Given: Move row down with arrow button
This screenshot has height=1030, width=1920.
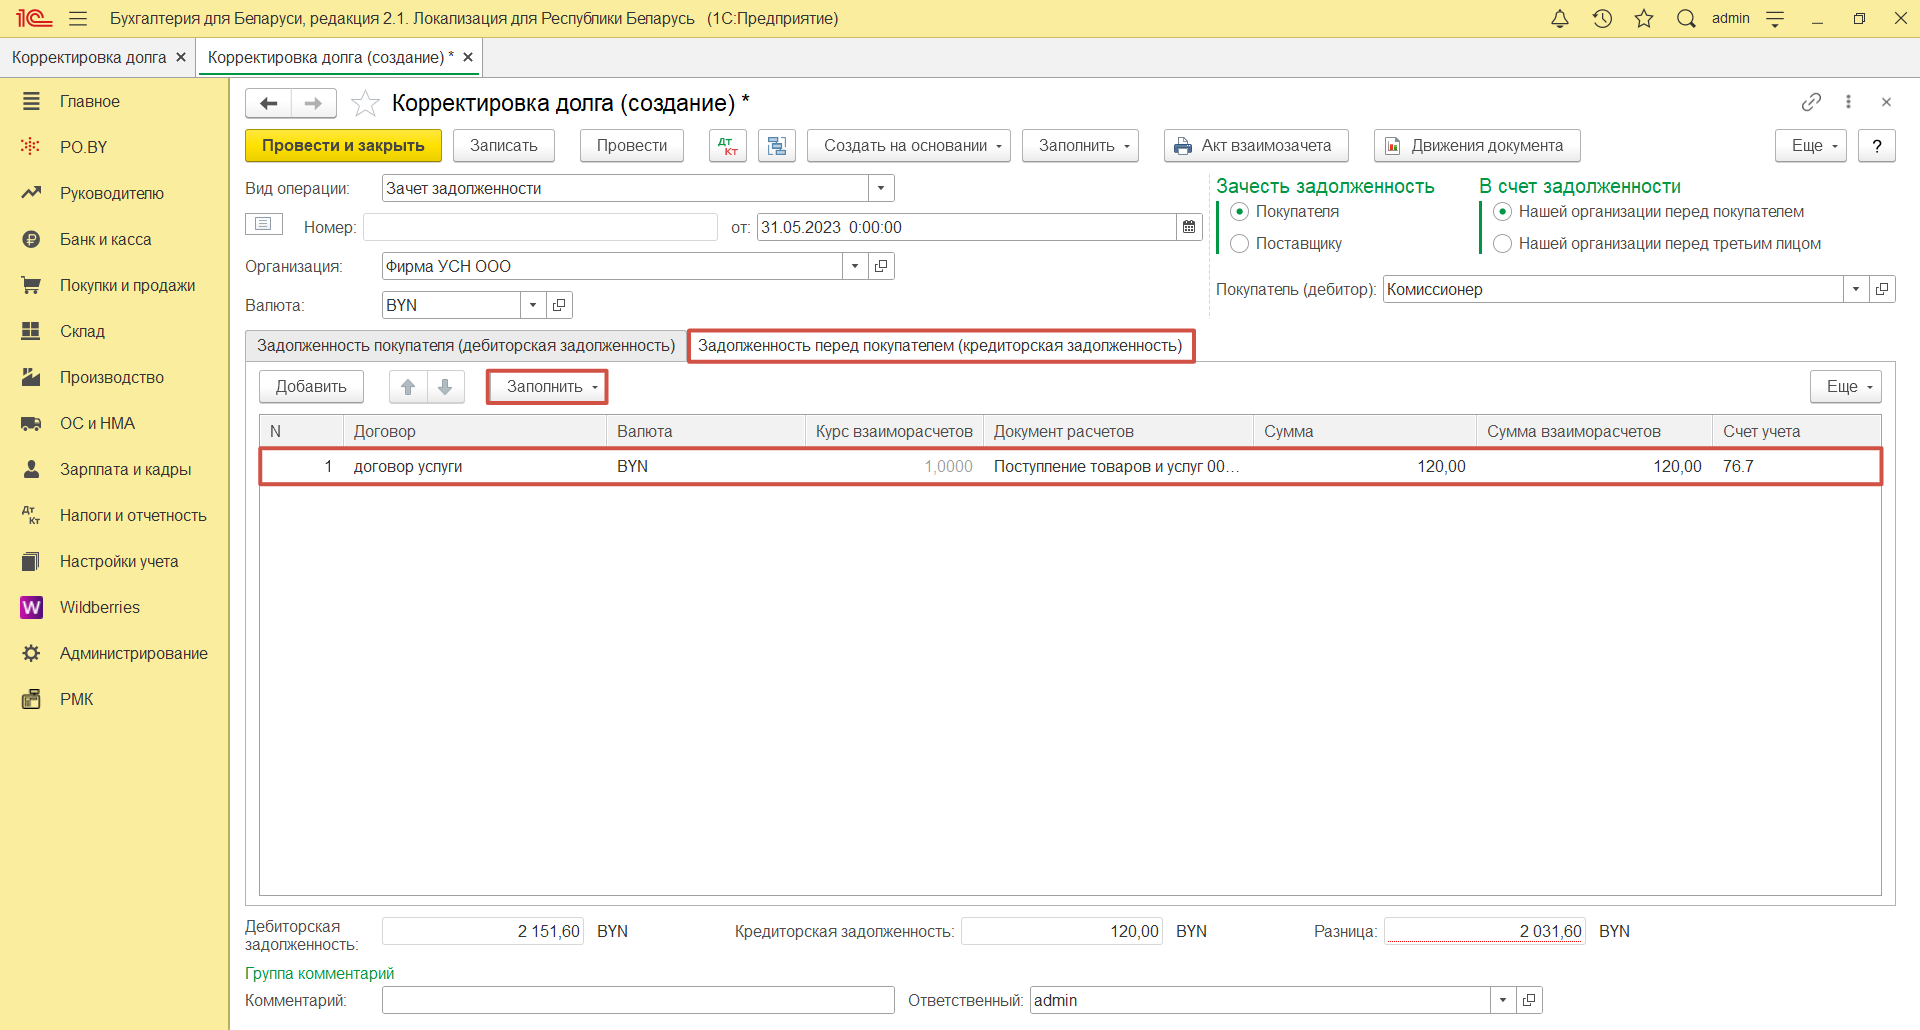Looking at the screenshot, I should coord(446,387).
